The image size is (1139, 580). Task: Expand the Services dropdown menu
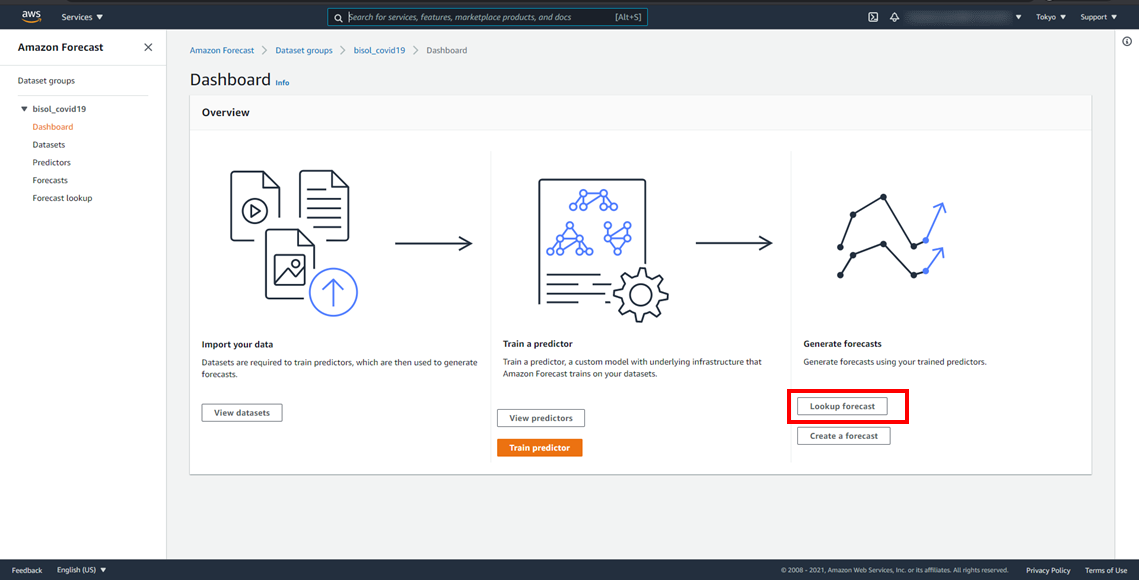point(82,17)
